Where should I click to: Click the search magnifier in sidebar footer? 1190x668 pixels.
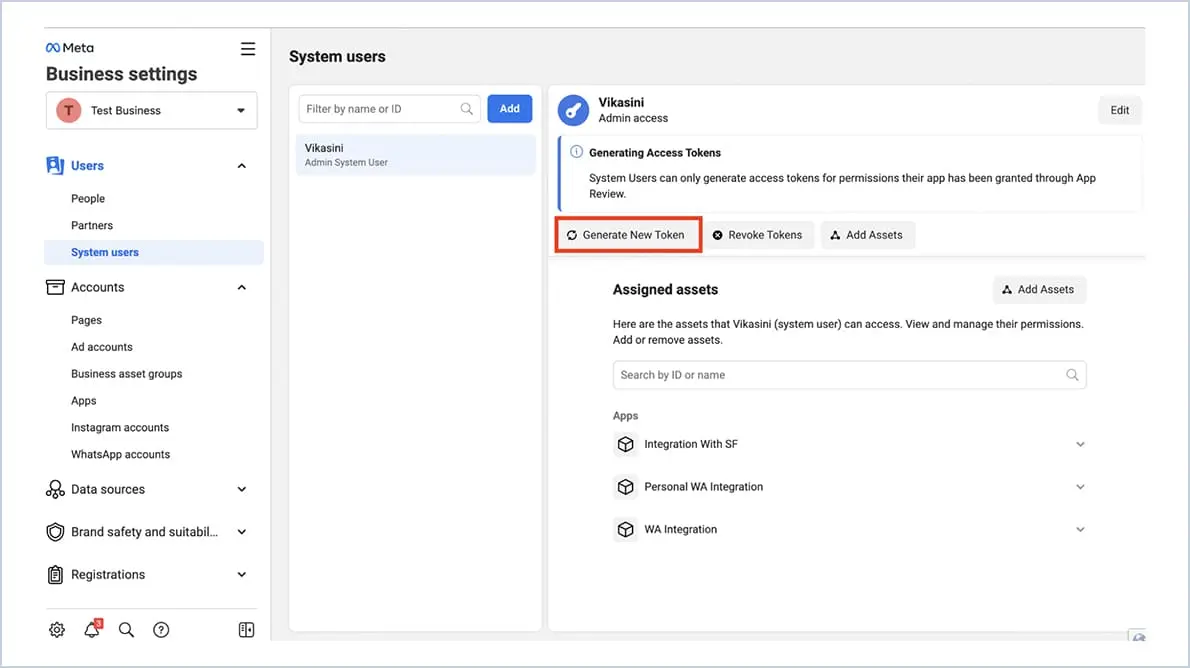tap(126, 629)
